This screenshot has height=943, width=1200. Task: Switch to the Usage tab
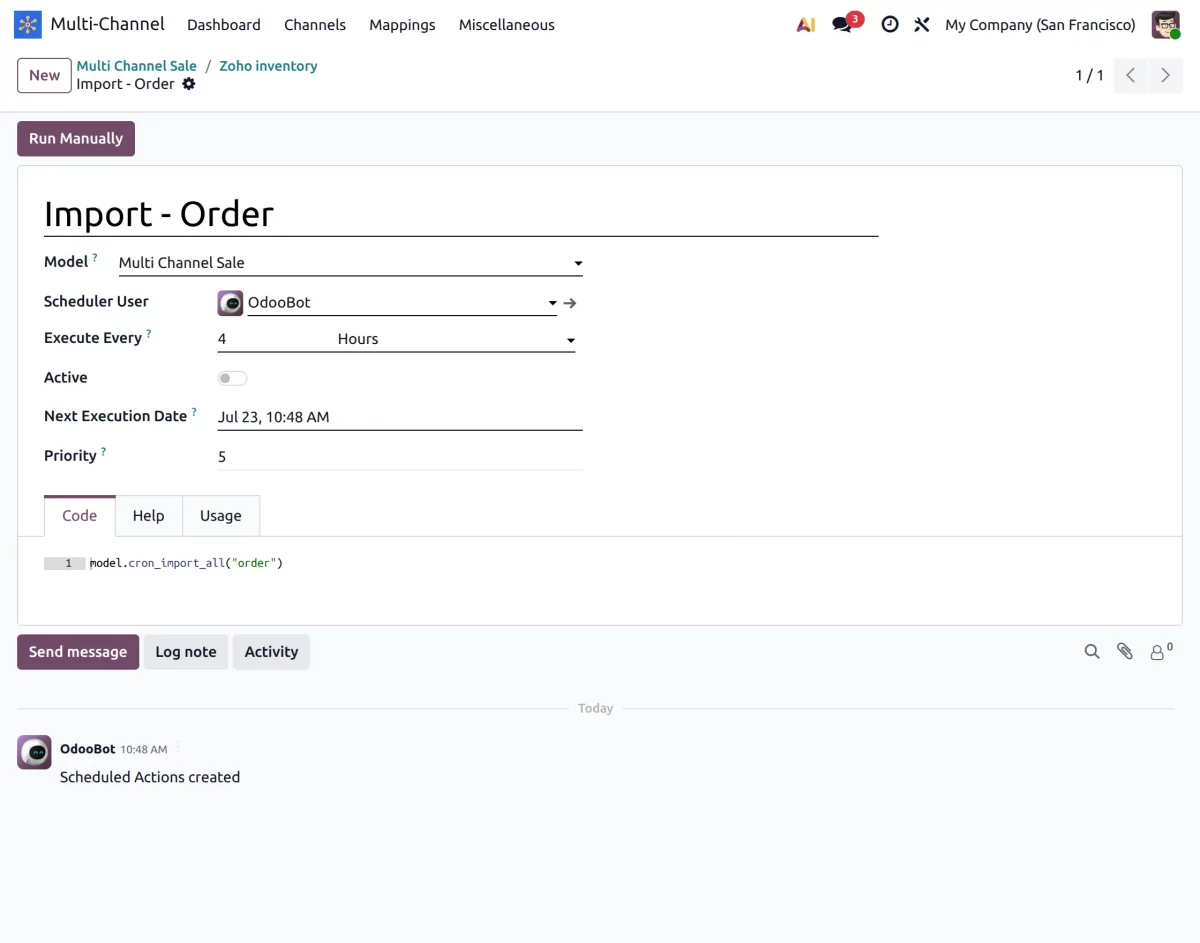point(221,516)
